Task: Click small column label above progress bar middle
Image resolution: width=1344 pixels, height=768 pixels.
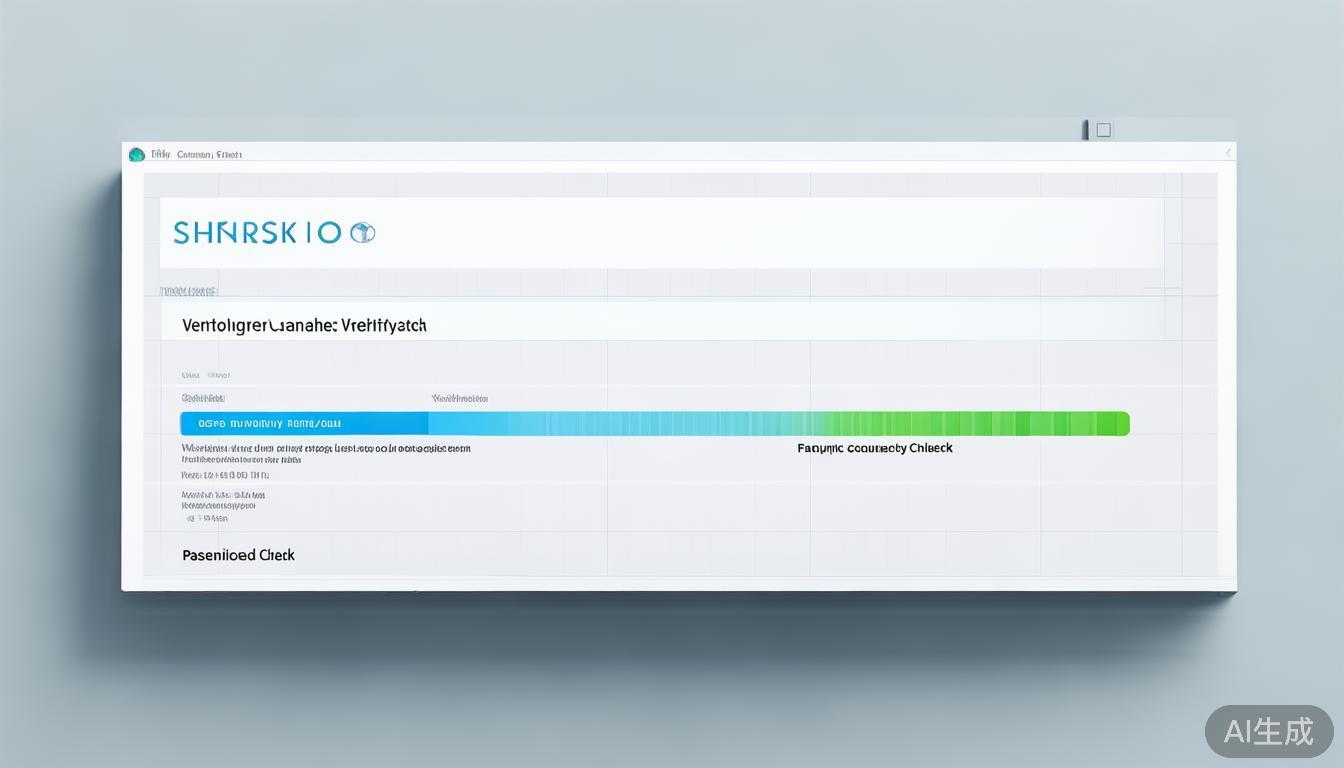Action: coord(459,398)
